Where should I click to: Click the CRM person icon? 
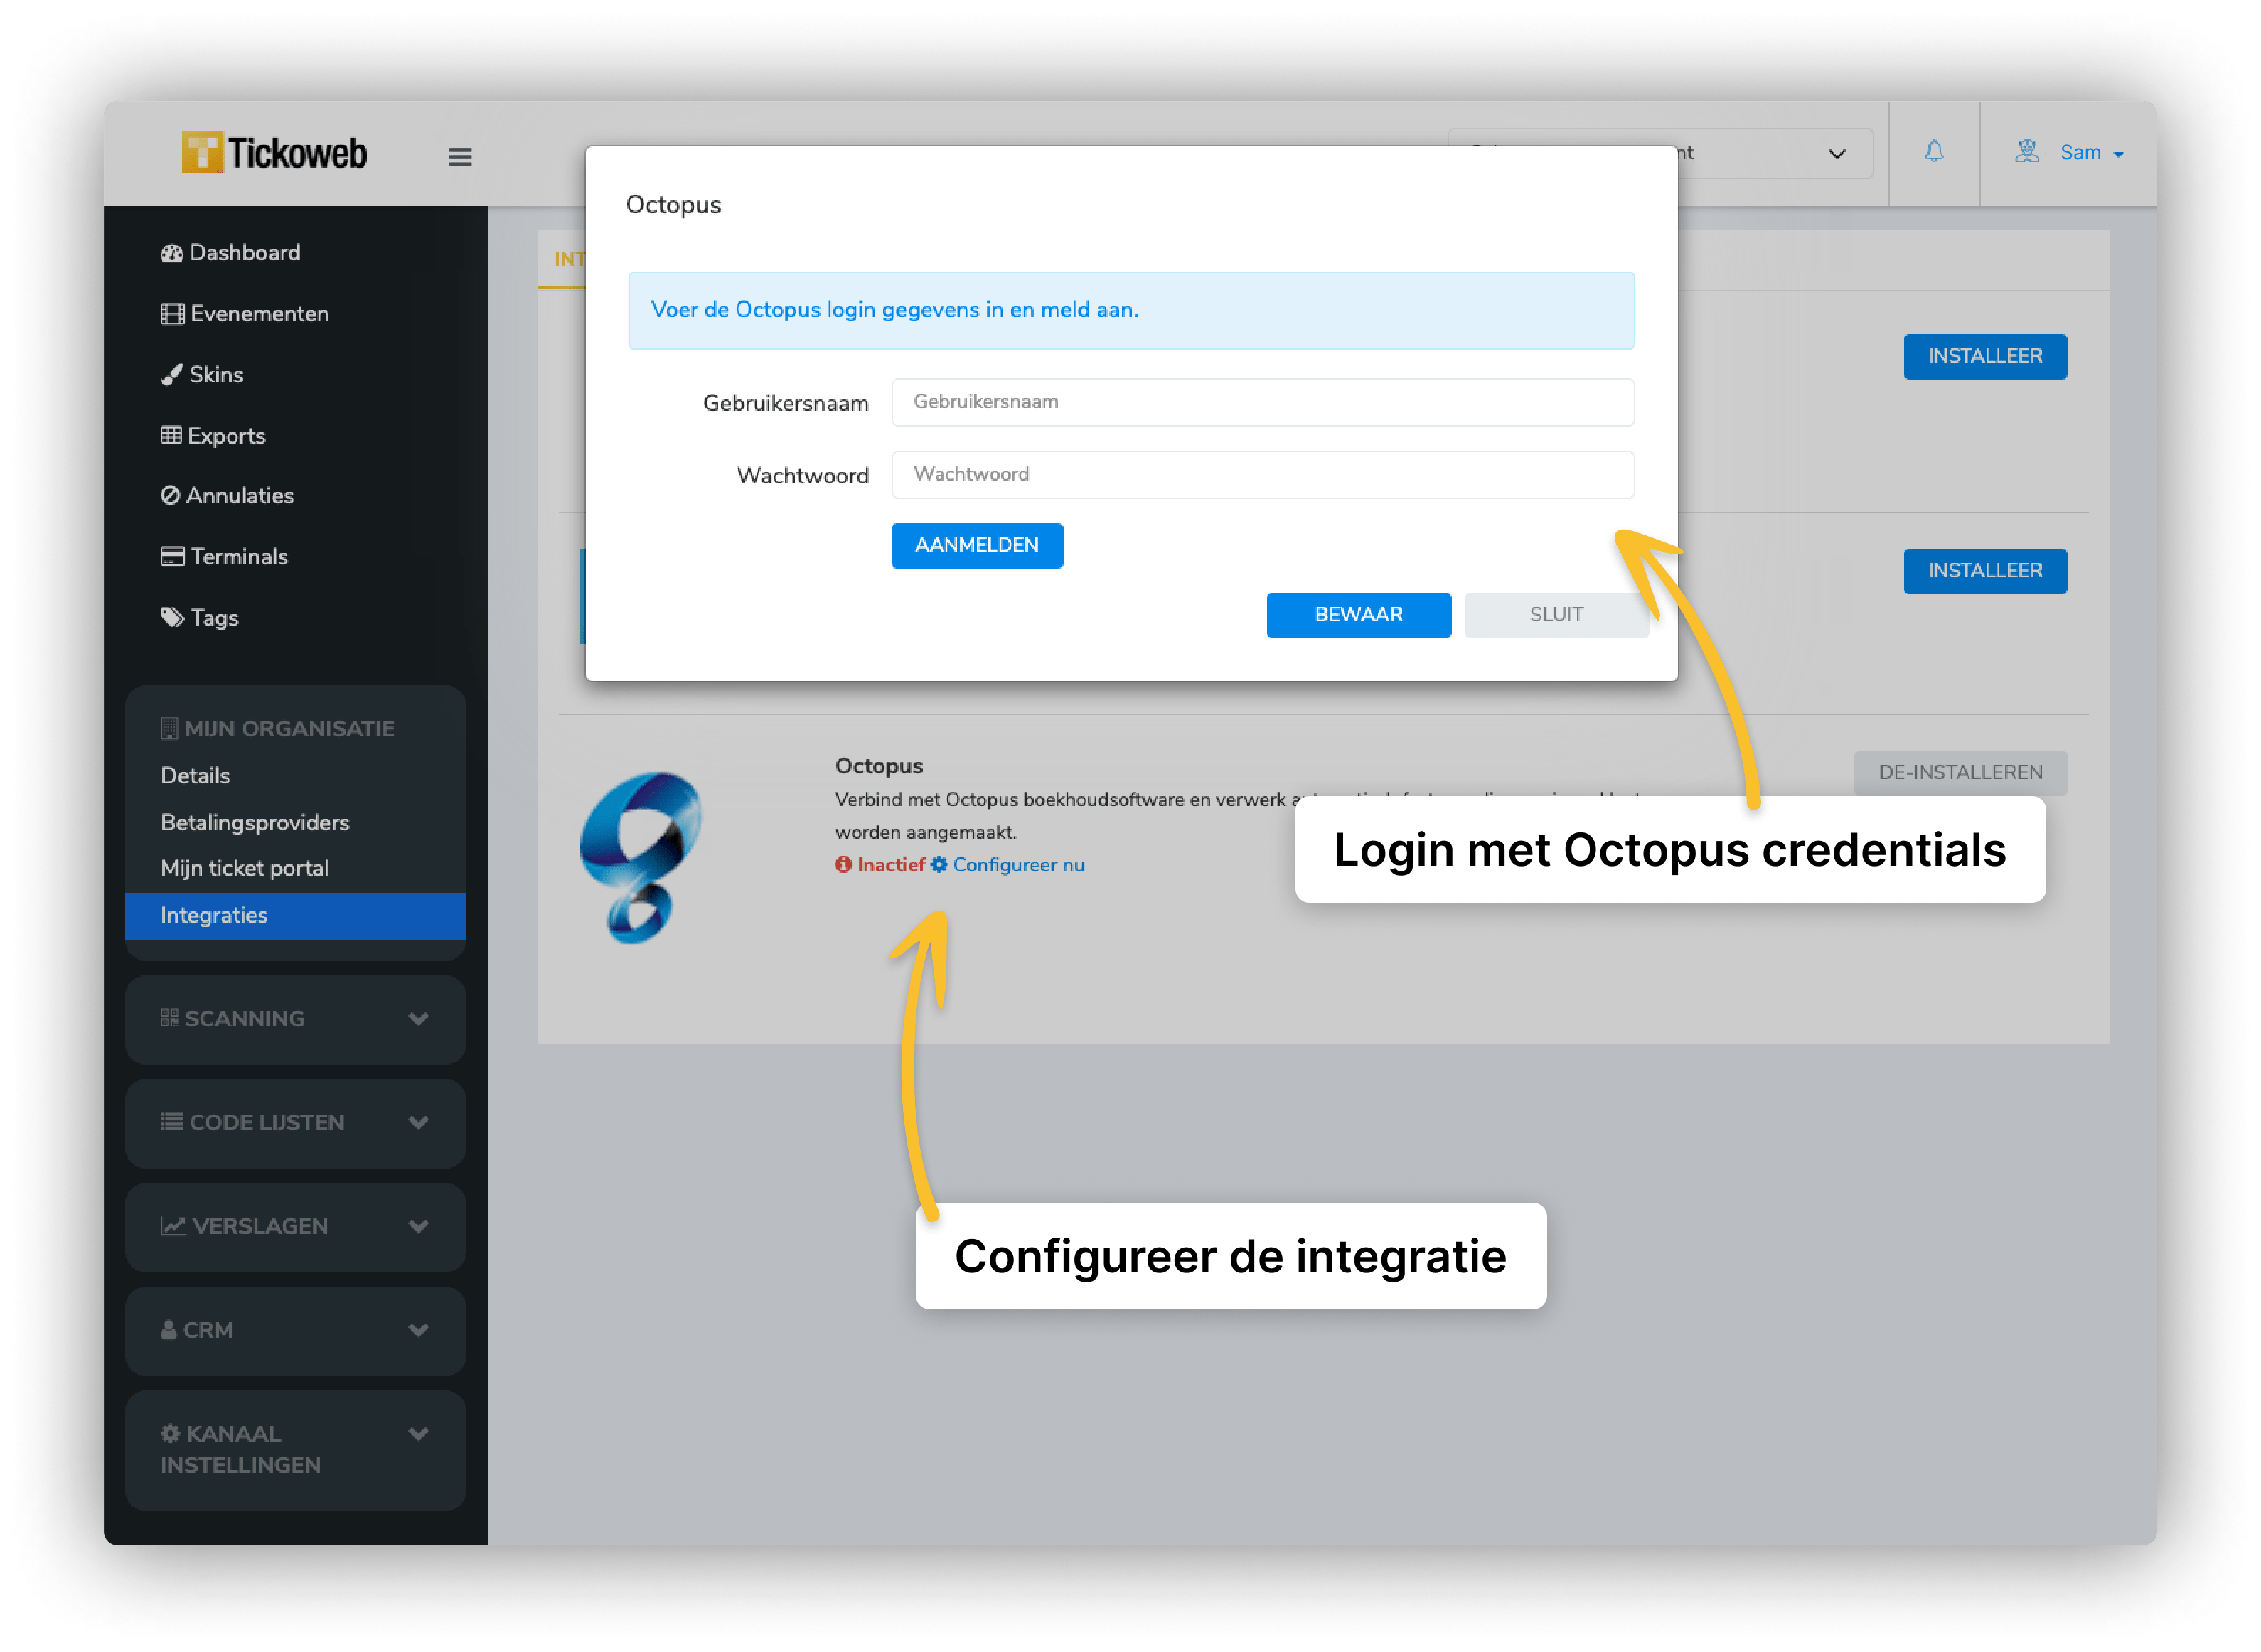168,1330
